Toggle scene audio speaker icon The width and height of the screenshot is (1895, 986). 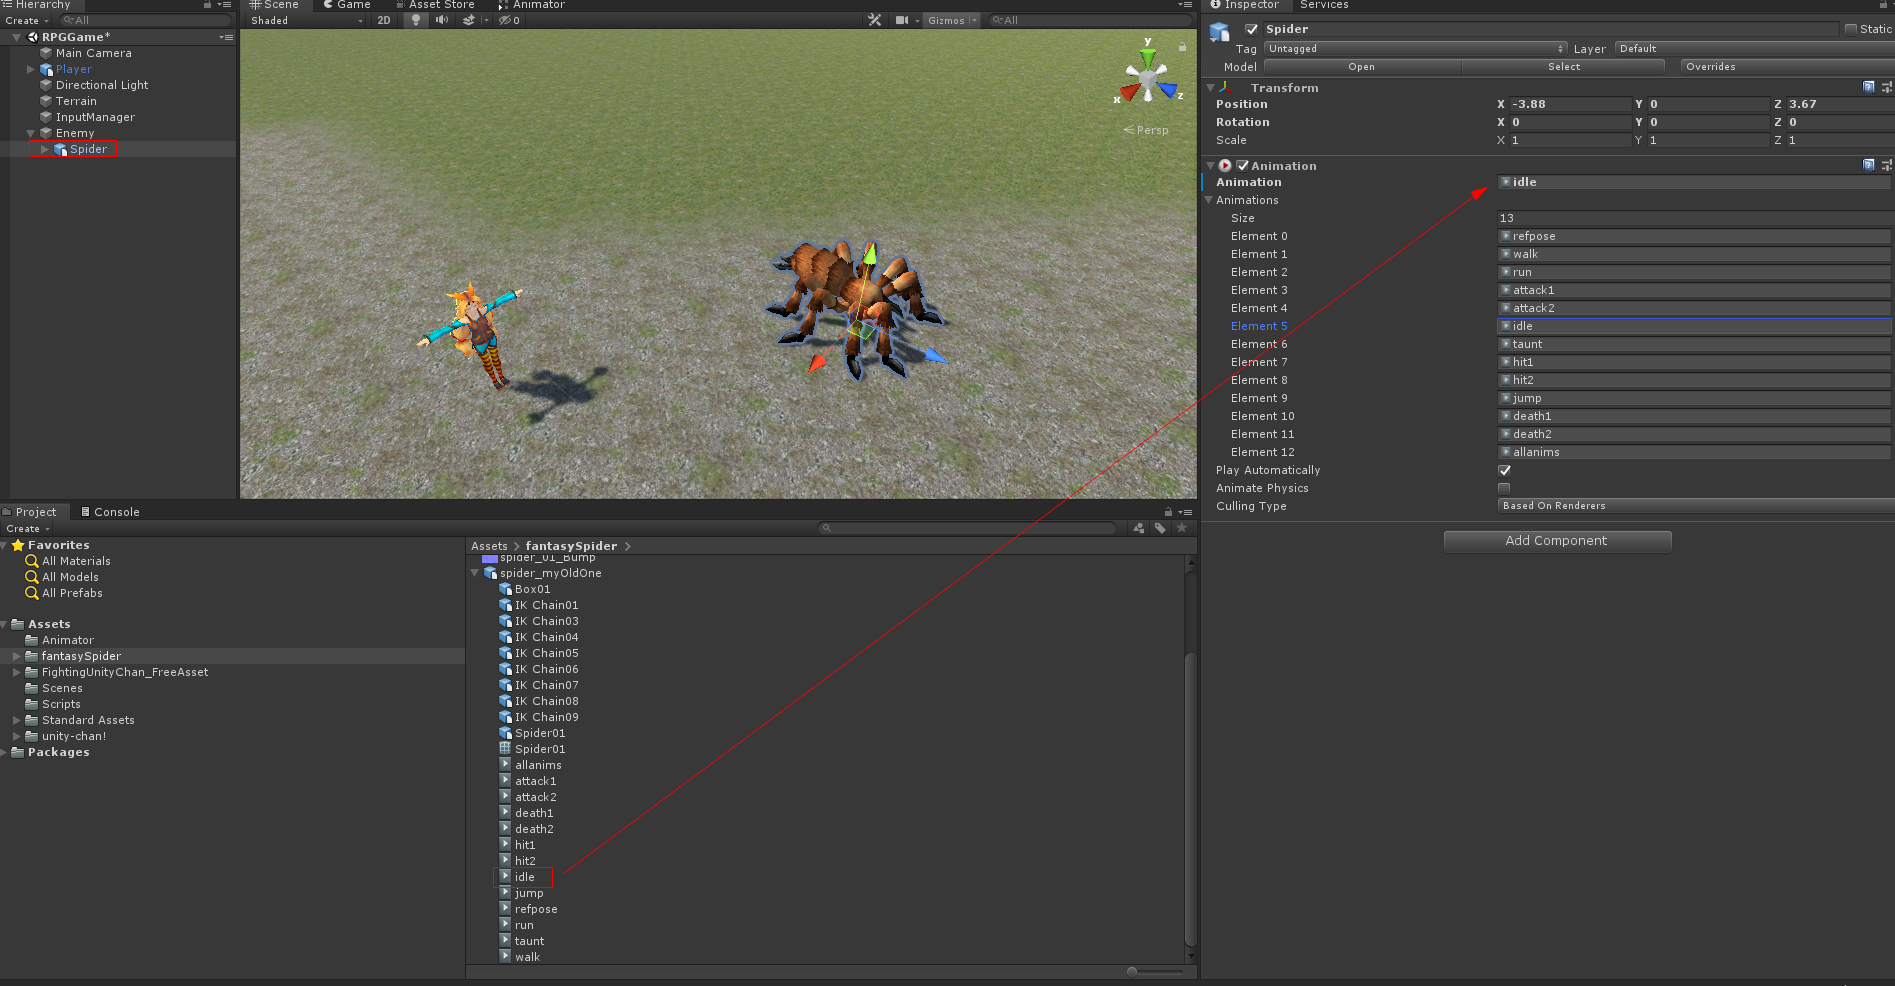coord(442,20)
